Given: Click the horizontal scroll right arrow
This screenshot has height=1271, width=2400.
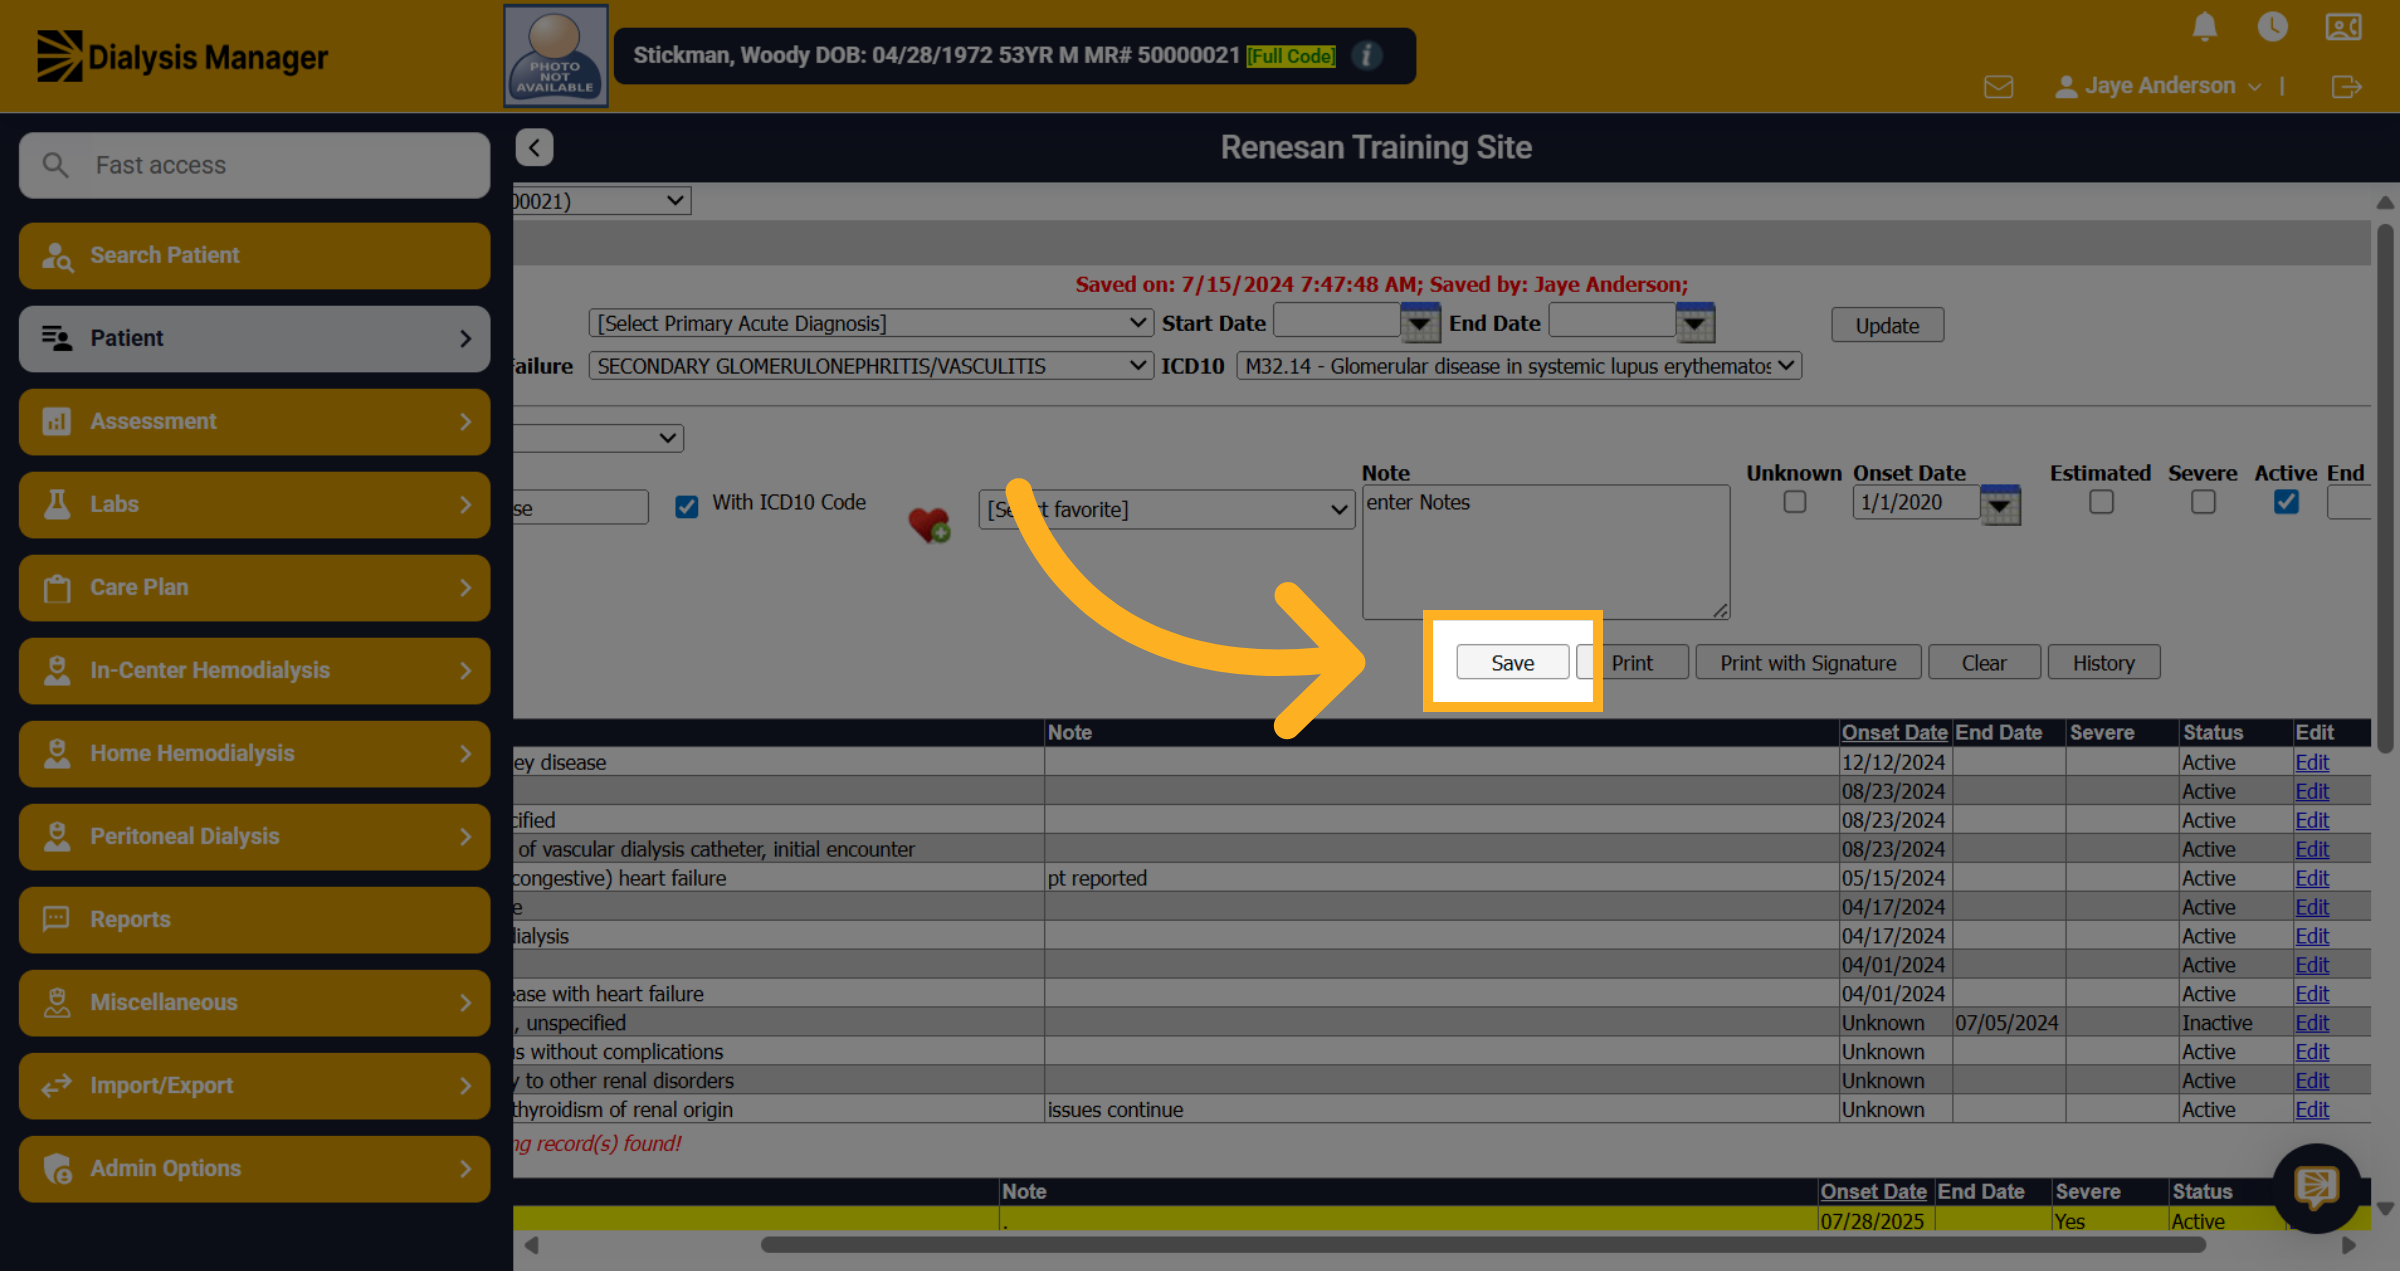Looking at the screenshot, I should [x=2348, y=1245].
